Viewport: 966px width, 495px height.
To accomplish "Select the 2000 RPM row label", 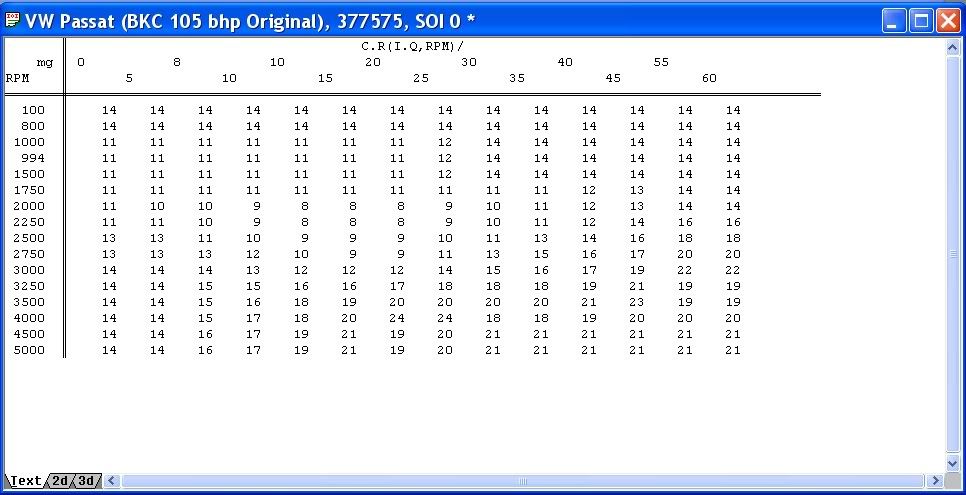I will pyautogui.click(x=30, y=207).
